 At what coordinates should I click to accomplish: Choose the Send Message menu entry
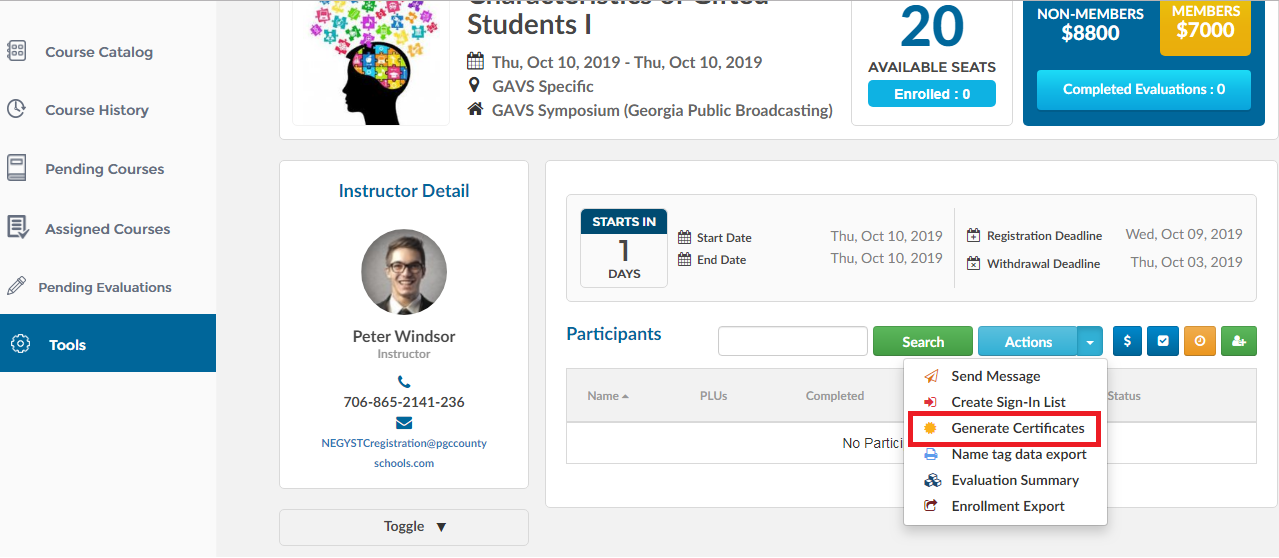tap(995, 376)
